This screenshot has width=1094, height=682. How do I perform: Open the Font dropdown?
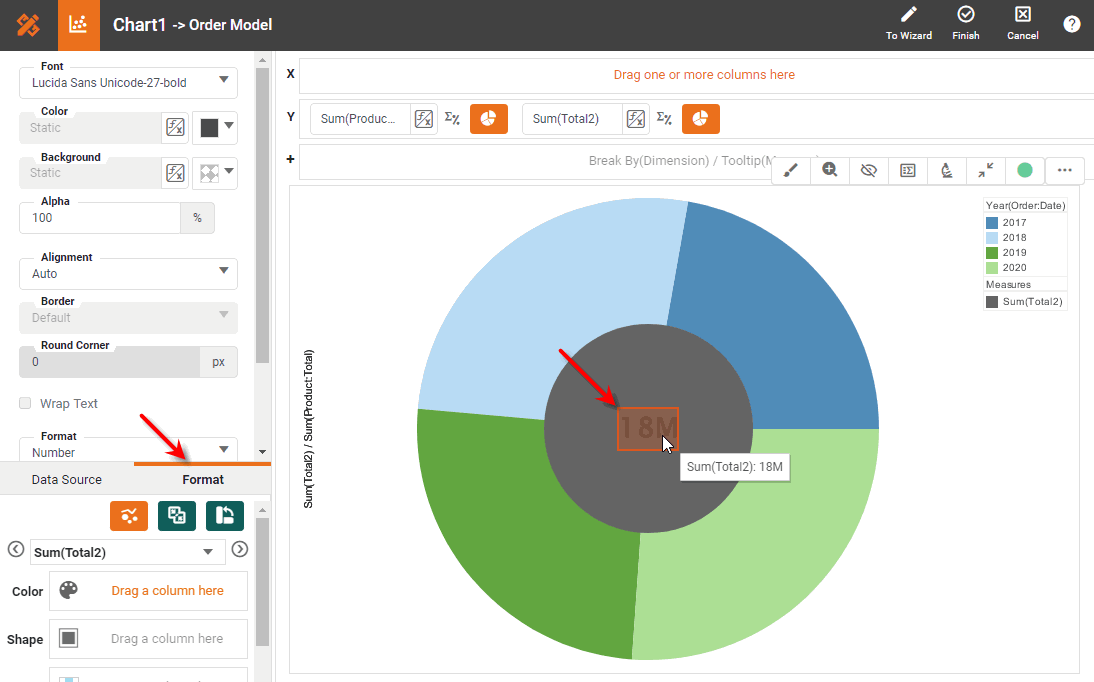(128, 82)
